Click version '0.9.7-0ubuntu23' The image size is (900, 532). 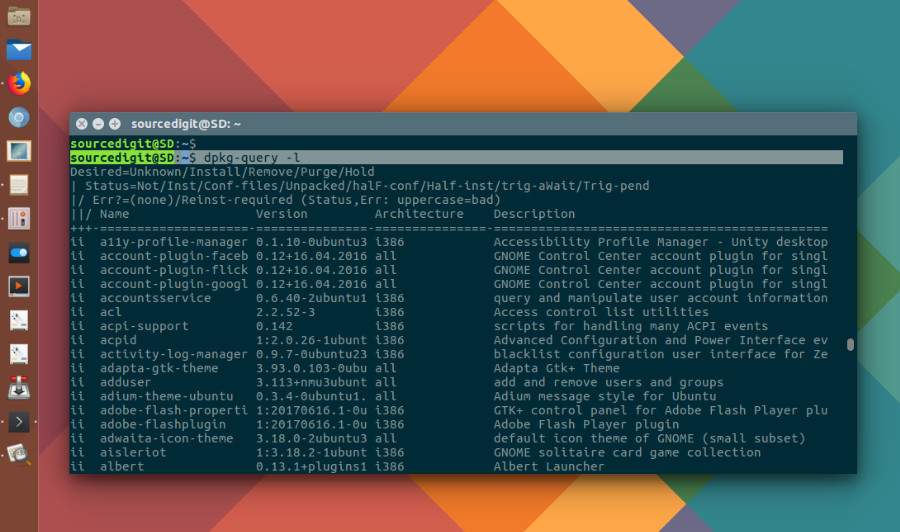pyautogui.click(x=311, y=354)
